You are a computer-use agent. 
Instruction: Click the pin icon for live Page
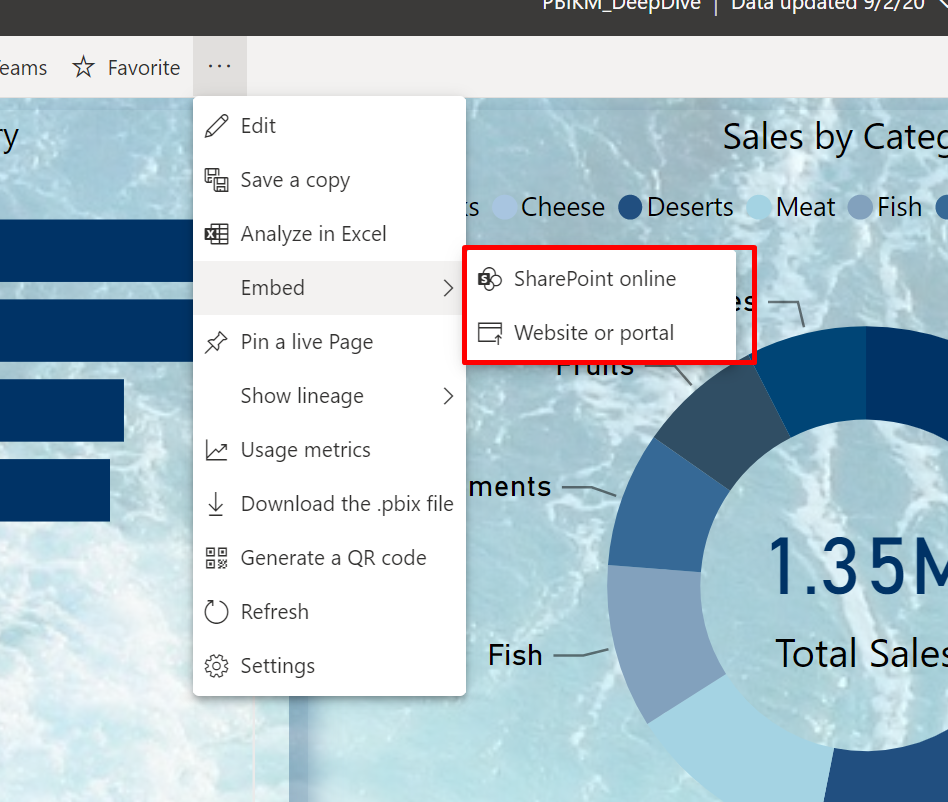[216, 342]
